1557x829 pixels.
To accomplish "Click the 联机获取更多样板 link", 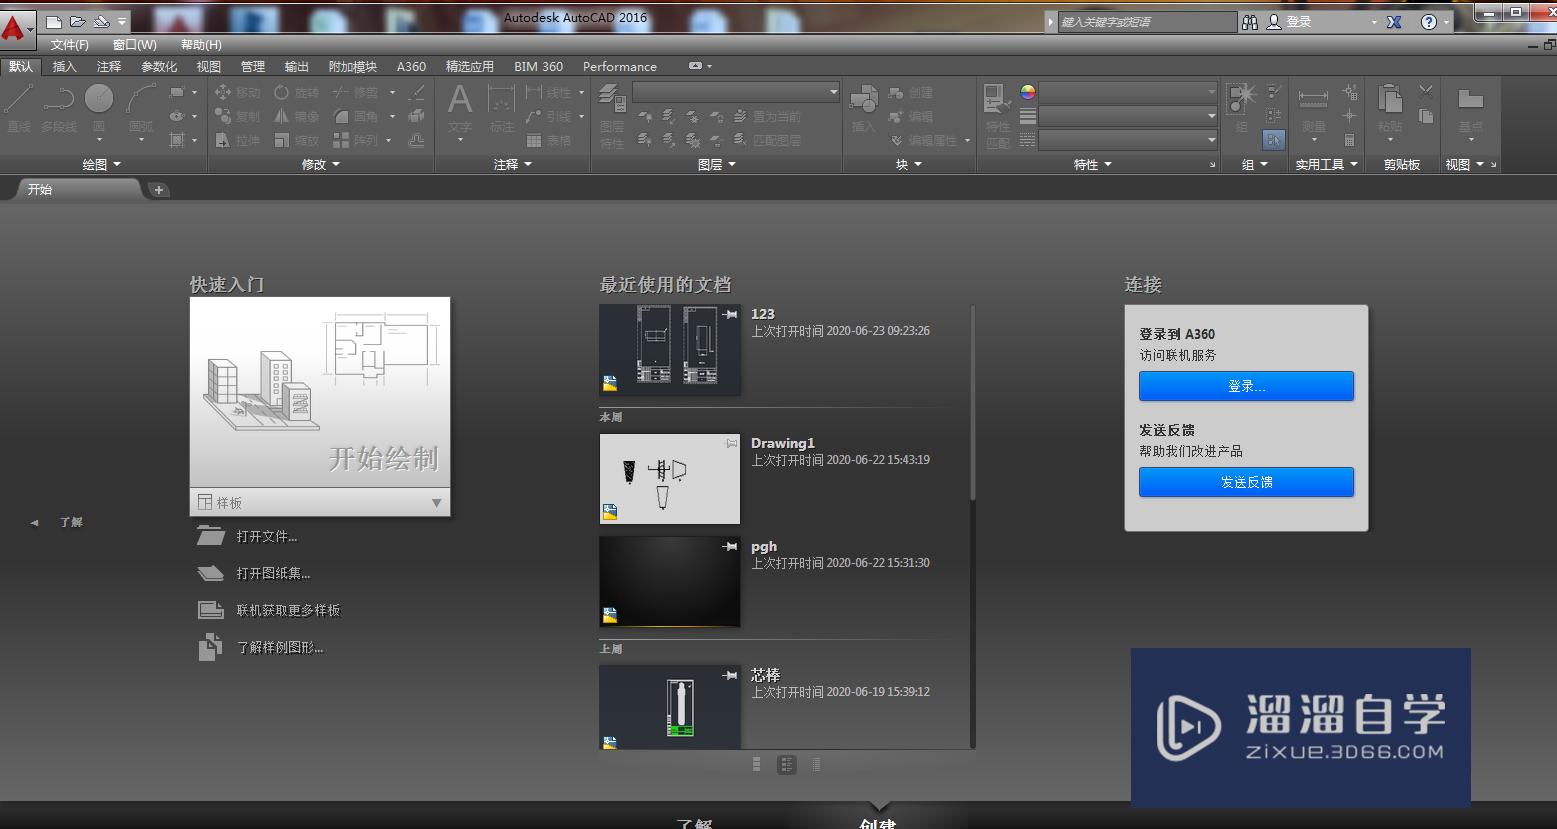I will point(269,610).
